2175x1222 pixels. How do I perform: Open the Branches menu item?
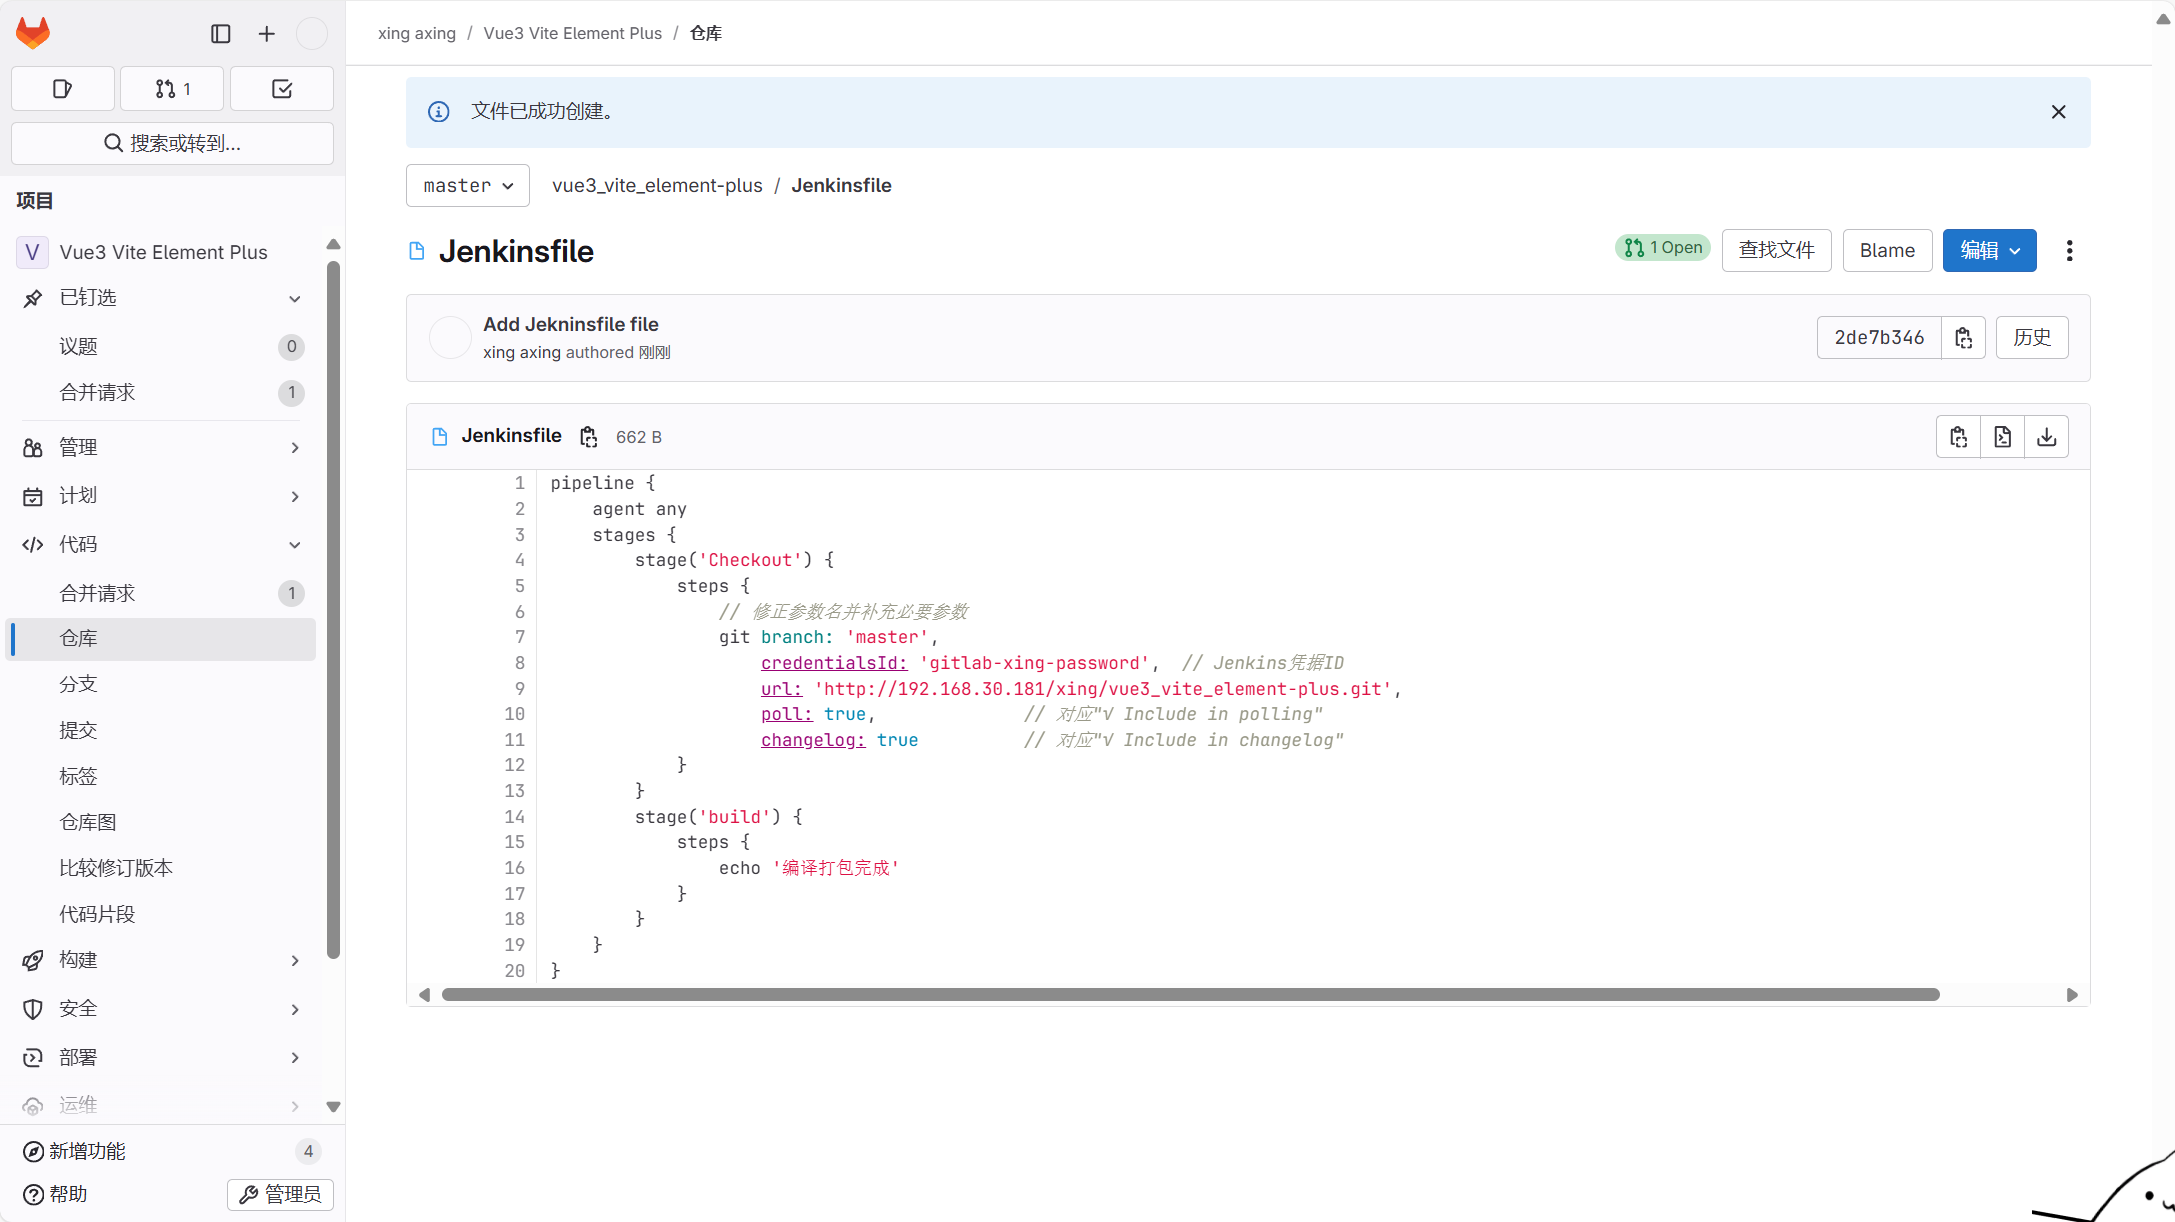coord(161,685)
